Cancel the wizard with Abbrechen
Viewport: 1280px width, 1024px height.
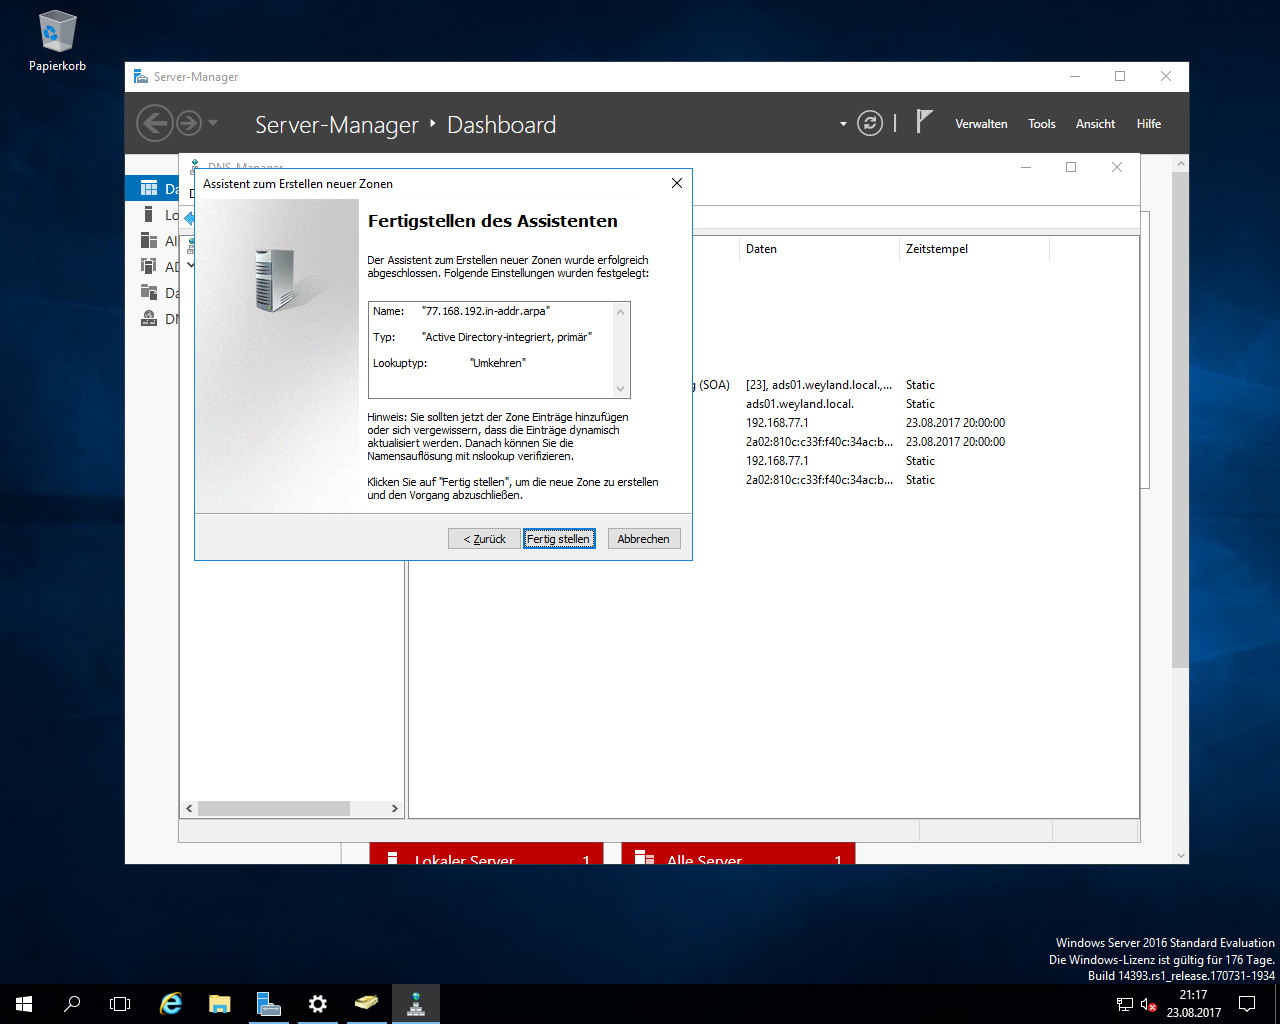tap(643, 539)
